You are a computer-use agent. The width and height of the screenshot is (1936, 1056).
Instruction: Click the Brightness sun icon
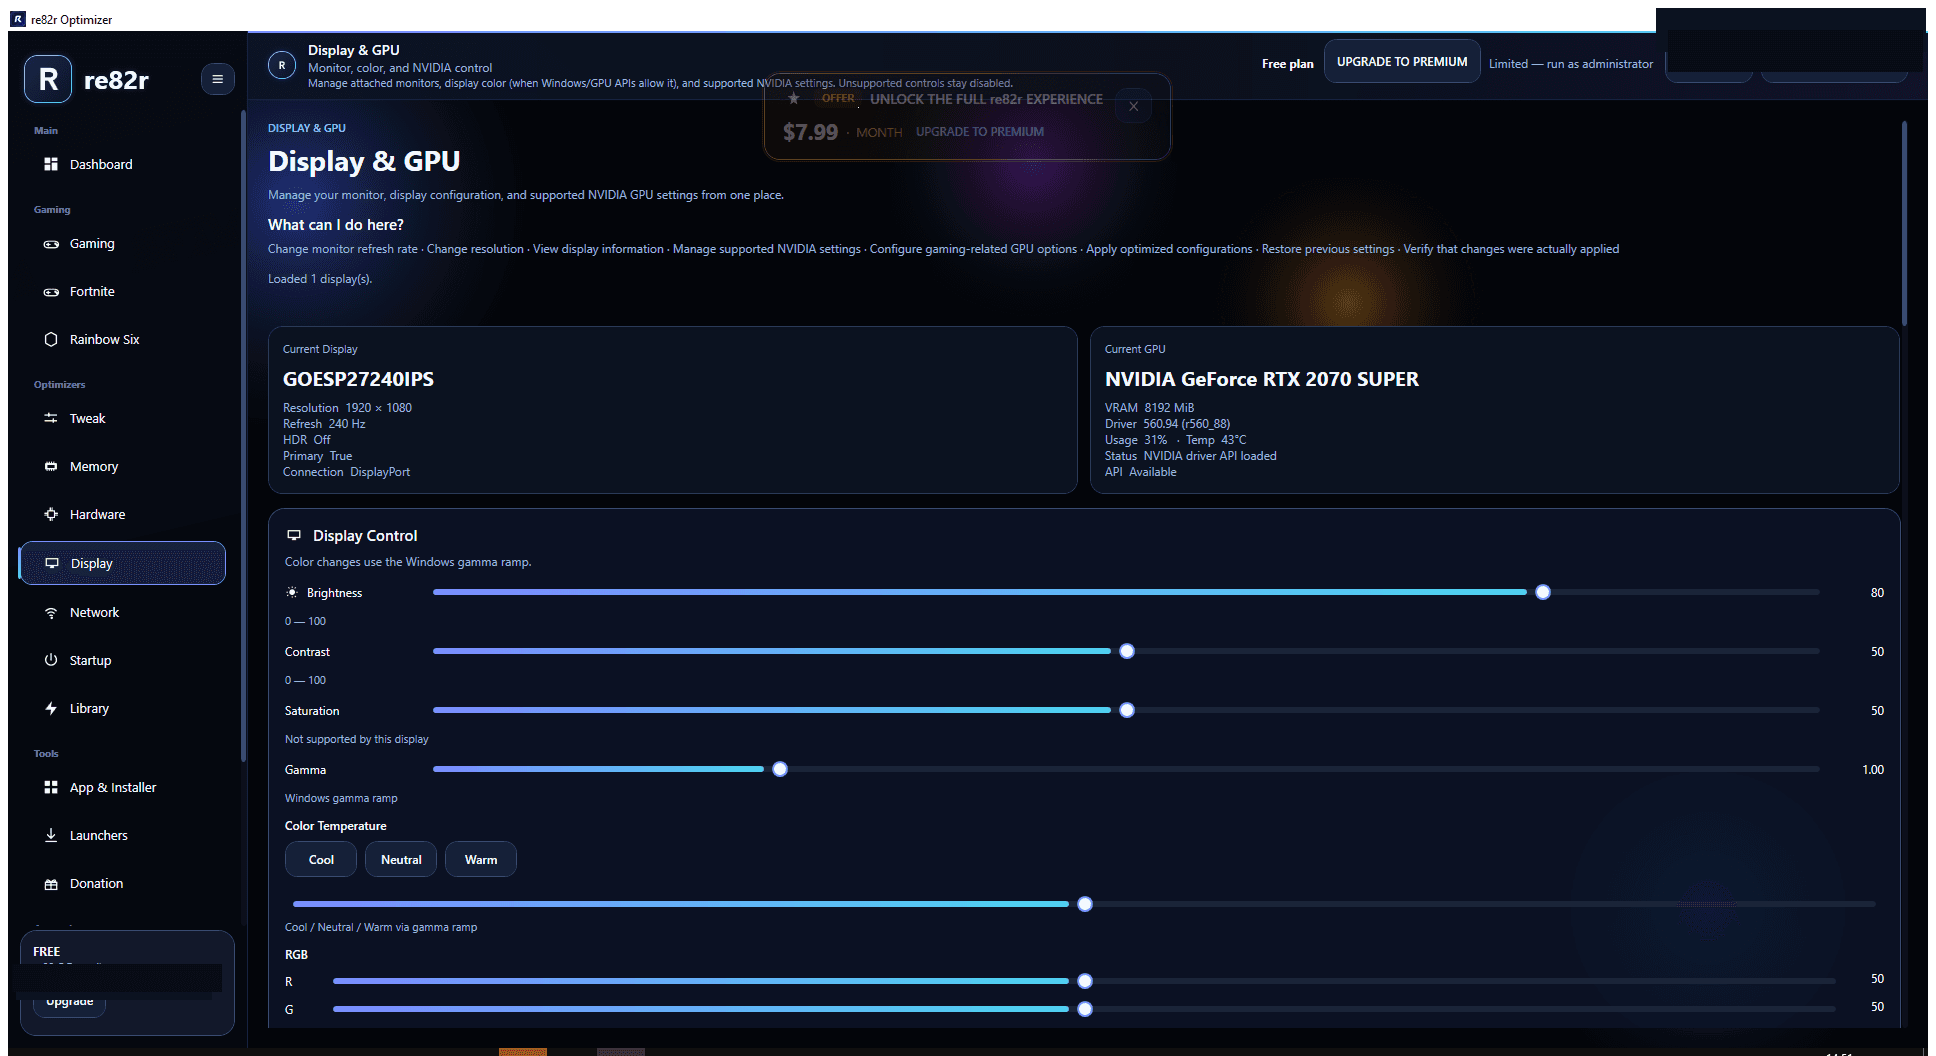[x=292, y=593]
